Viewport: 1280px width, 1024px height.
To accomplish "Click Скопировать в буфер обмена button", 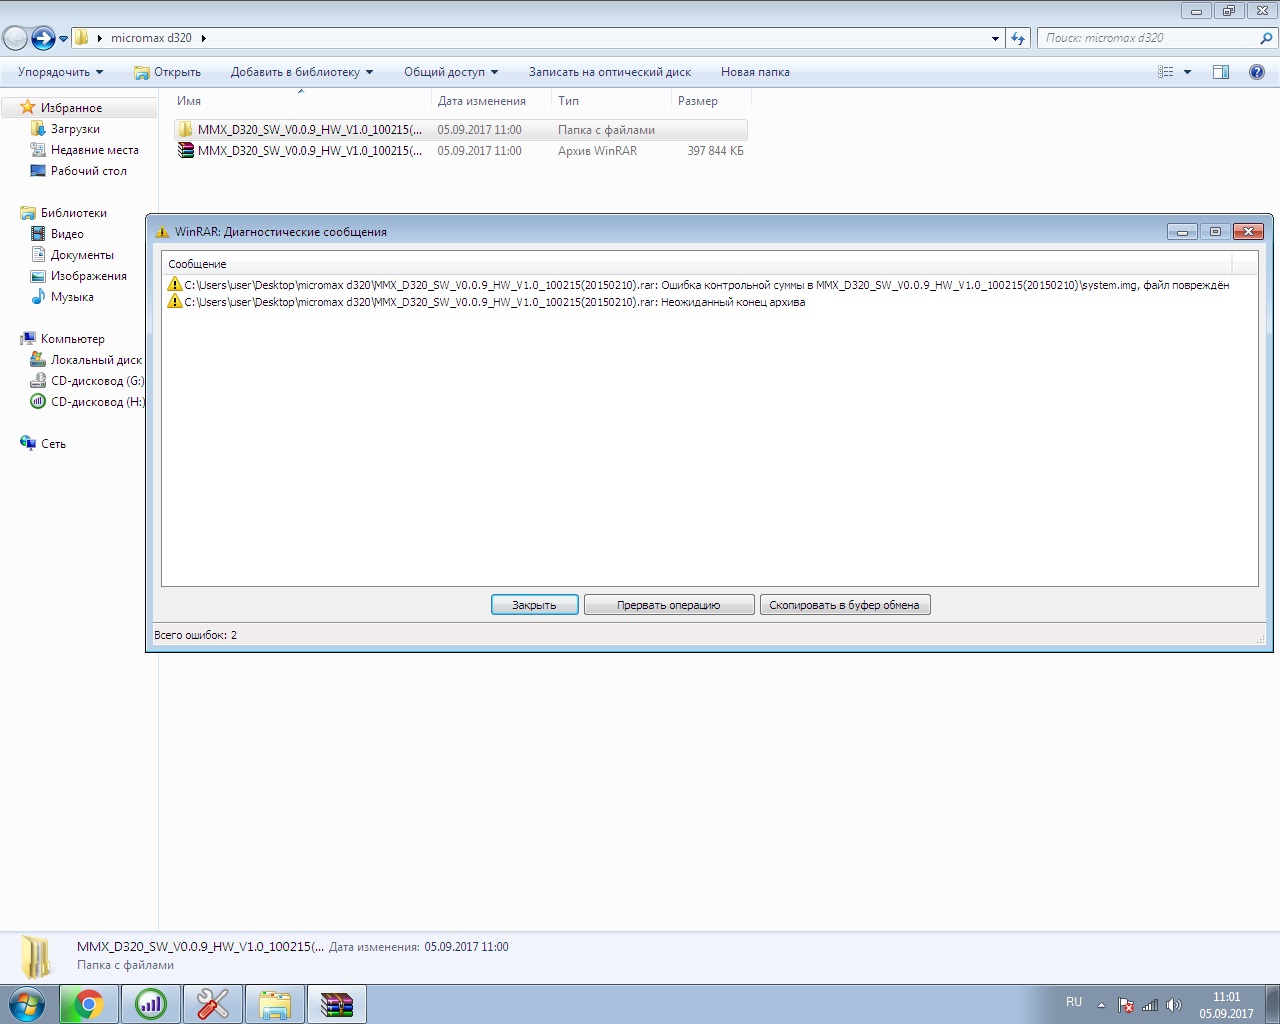I will pyautogui.click(x=844, y=605).
